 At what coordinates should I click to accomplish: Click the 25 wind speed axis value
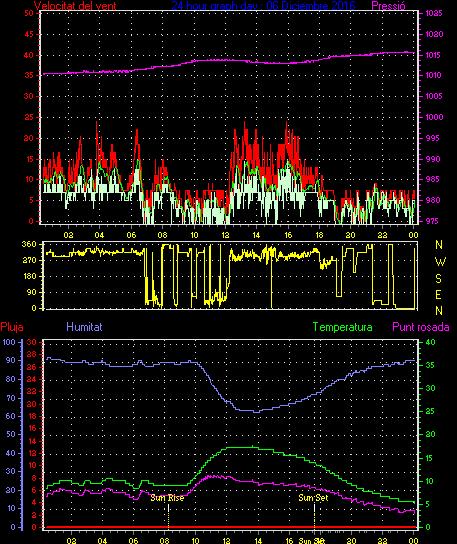[x=29, y=117]
